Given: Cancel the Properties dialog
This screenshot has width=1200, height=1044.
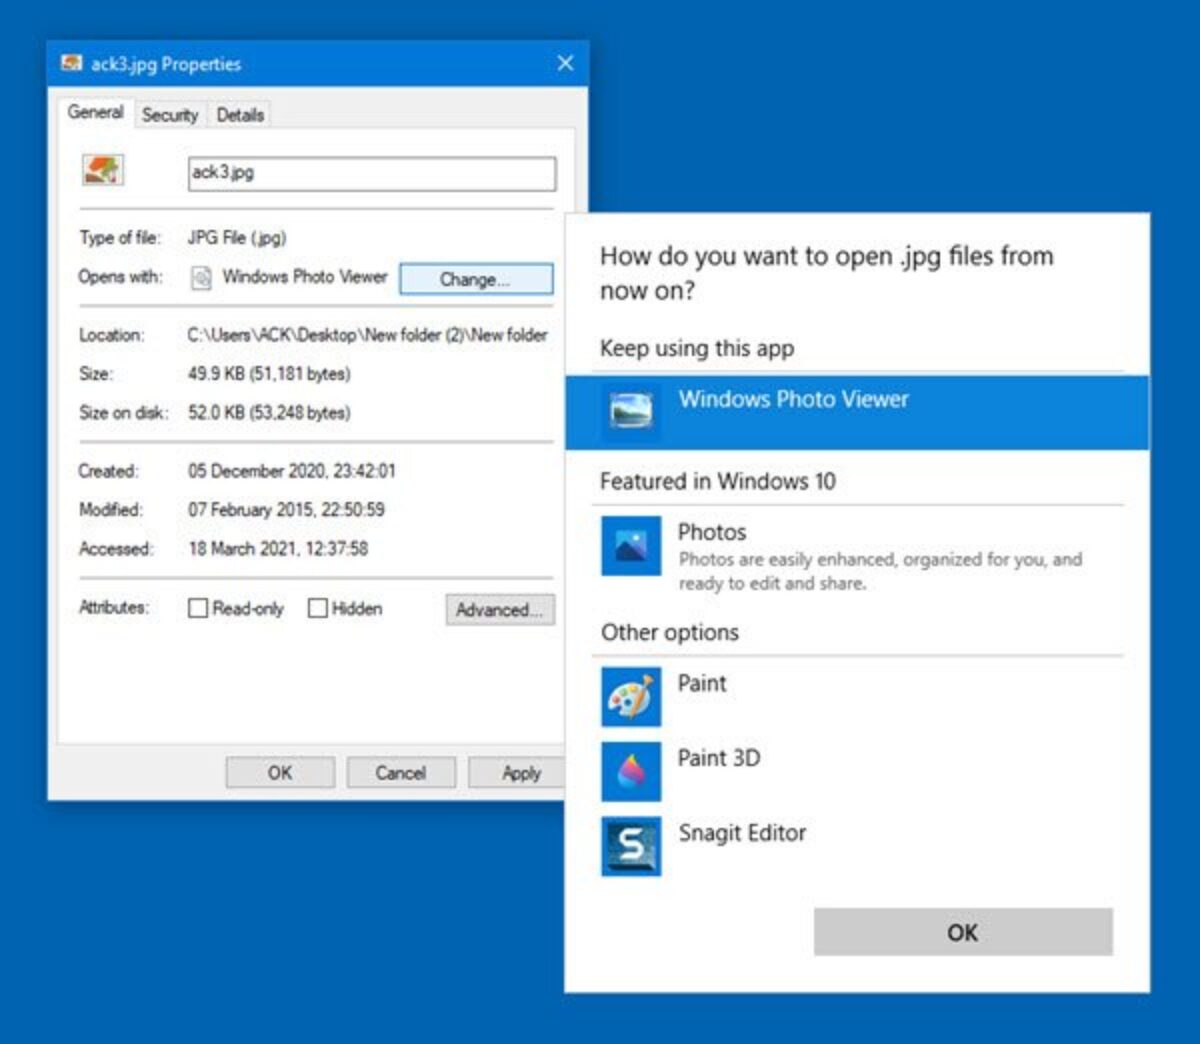Looking at the screenshot, I should 400,772.
